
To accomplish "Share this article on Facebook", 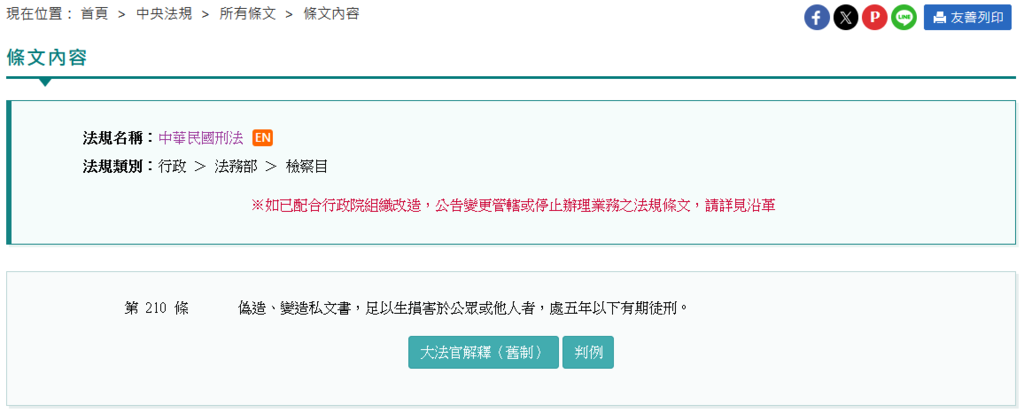I will (816, 18).
